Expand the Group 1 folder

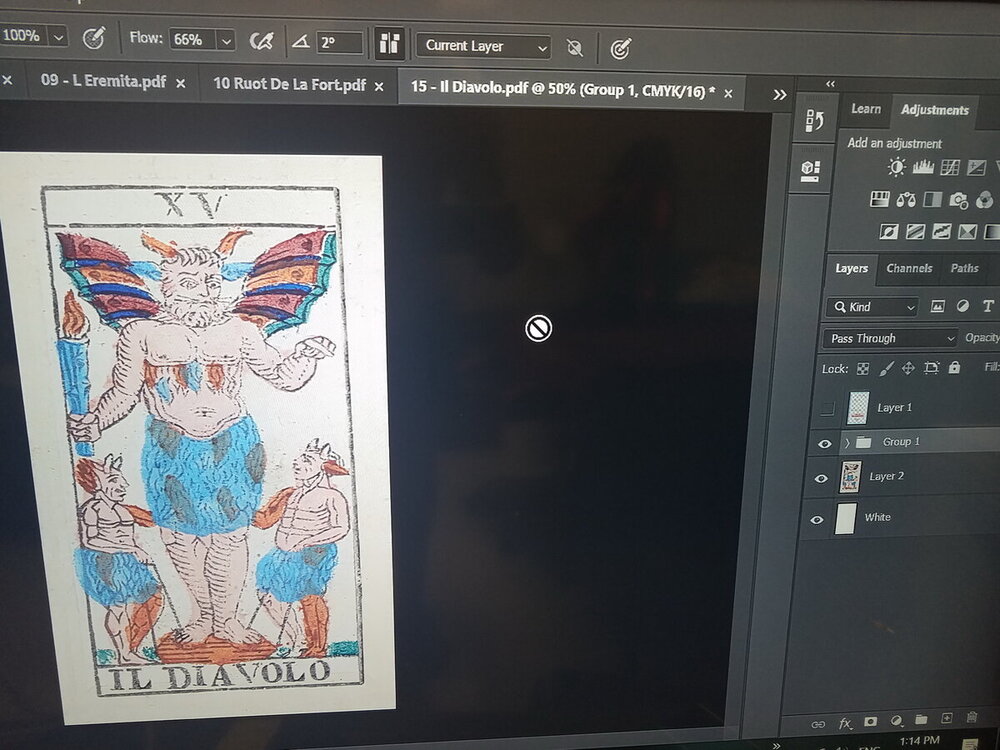click(847, 442)
